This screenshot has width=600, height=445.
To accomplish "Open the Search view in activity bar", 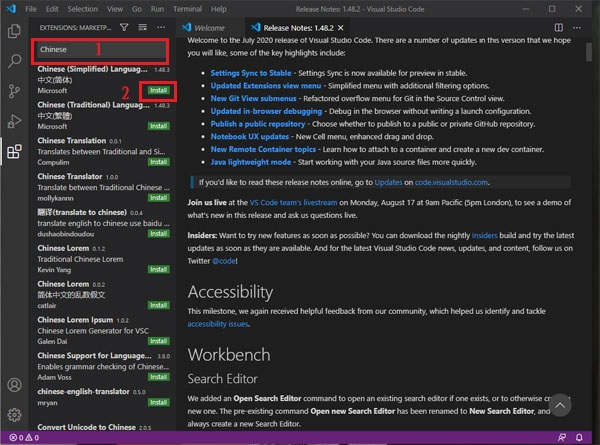I will (15, 60).
